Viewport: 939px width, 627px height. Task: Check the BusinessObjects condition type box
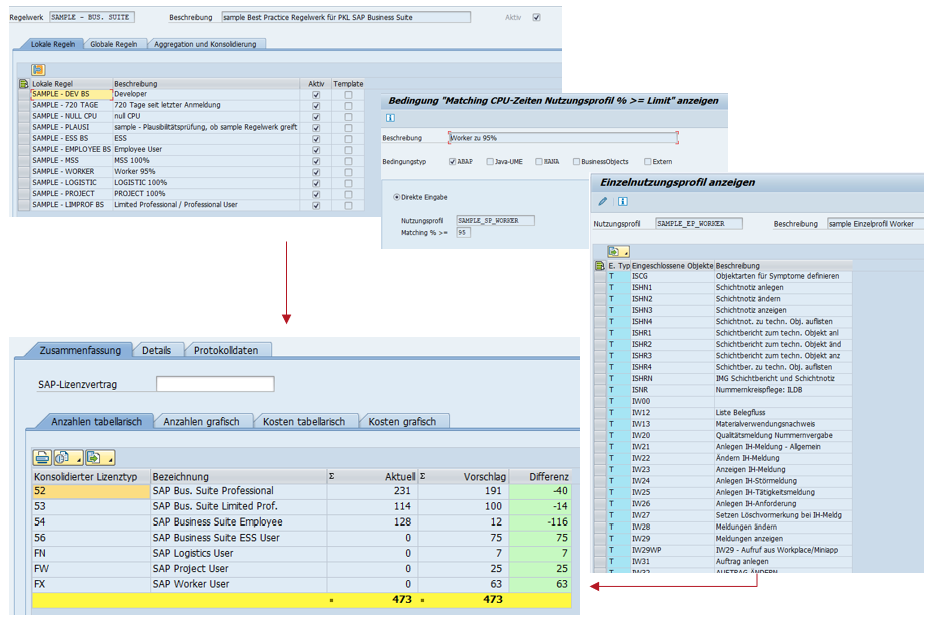point(577,162)
